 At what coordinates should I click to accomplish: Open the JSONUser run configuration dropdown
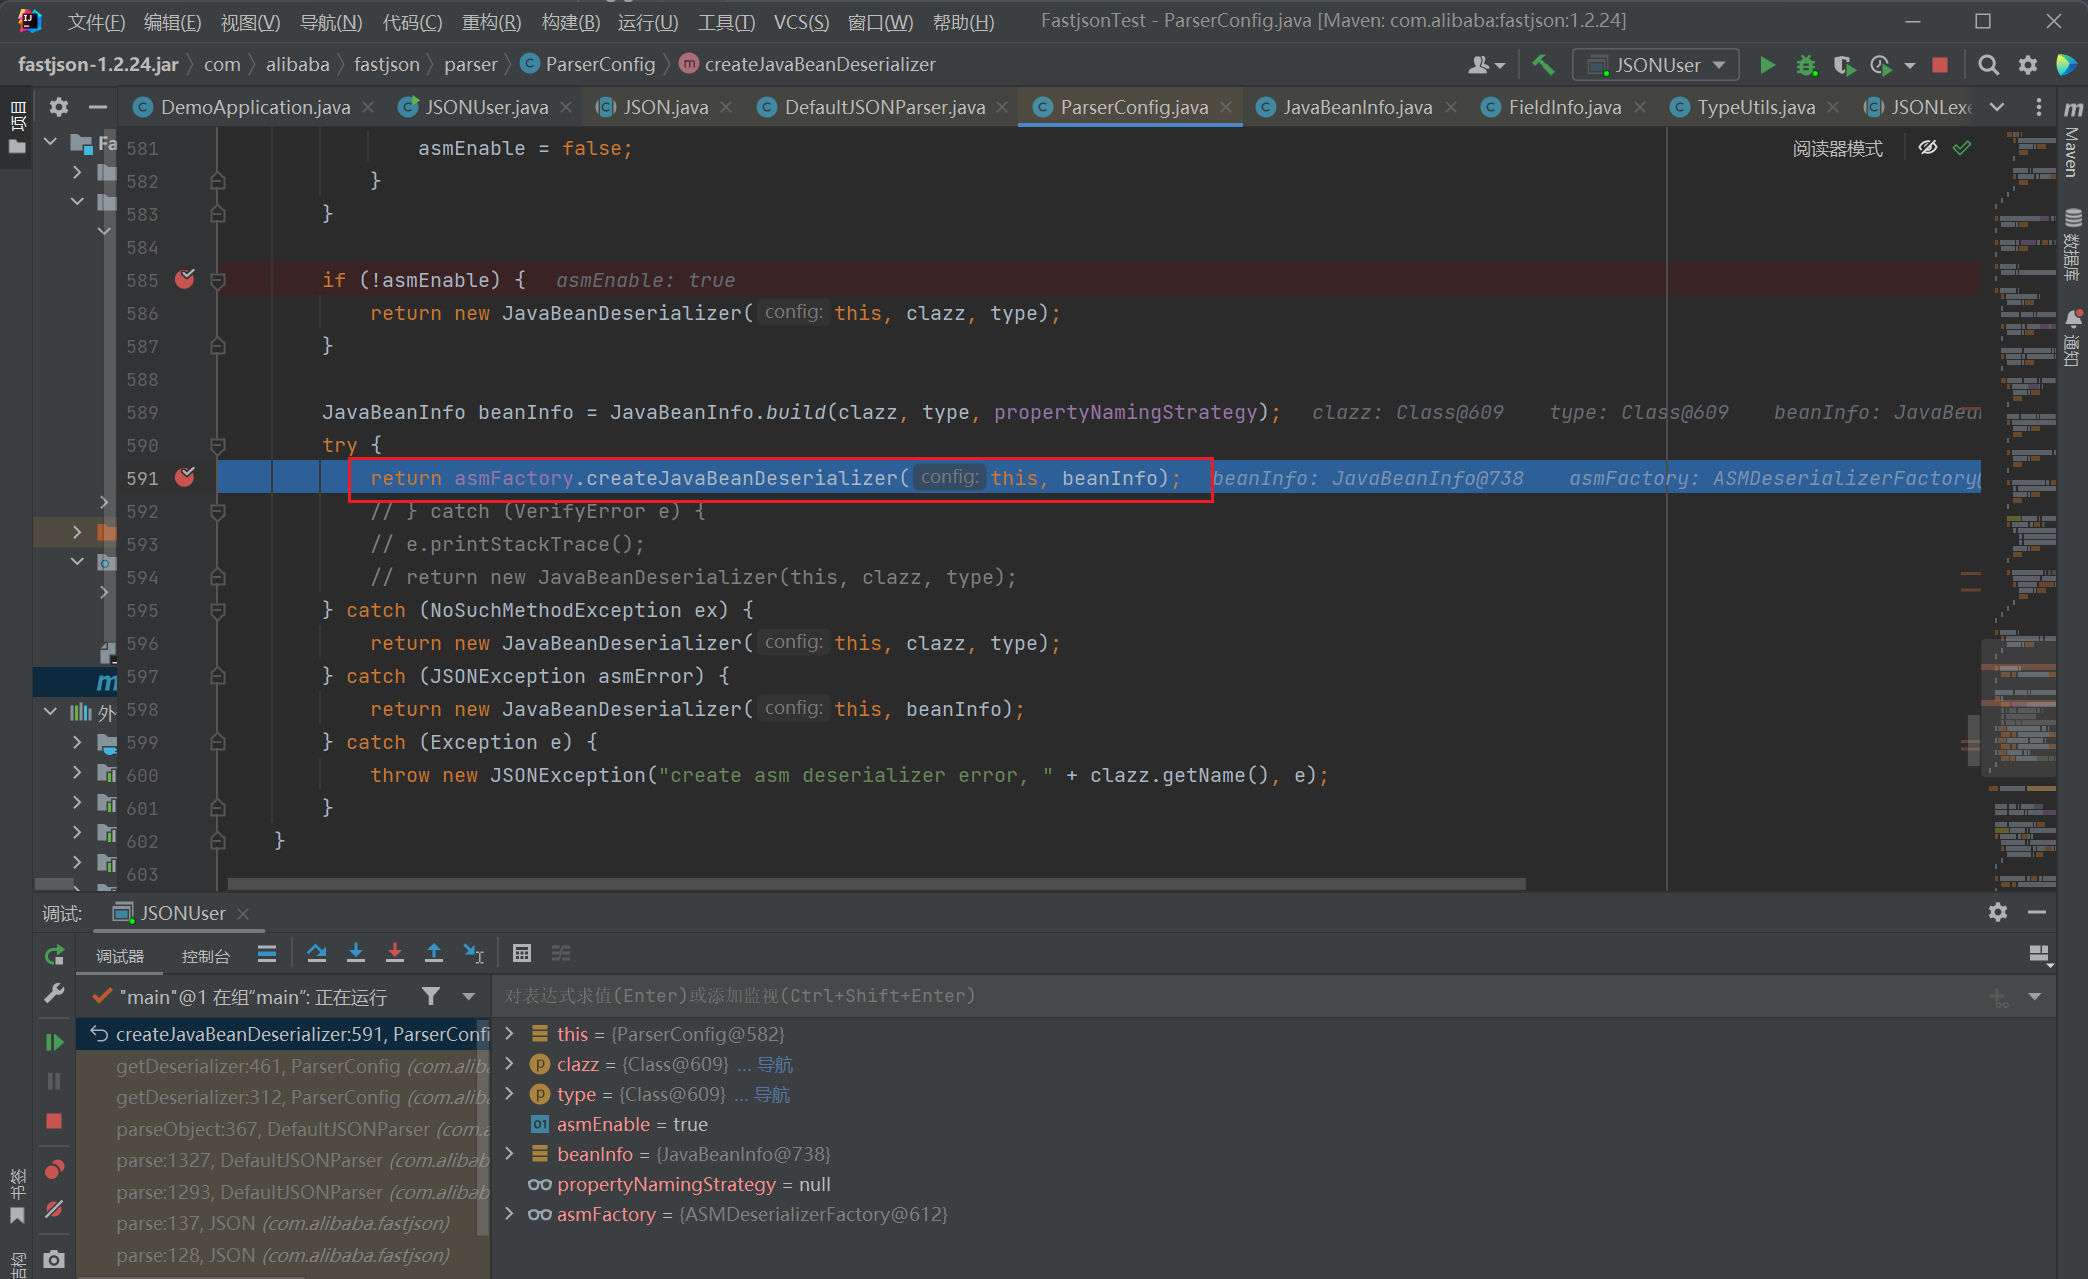click(1656, 65)
